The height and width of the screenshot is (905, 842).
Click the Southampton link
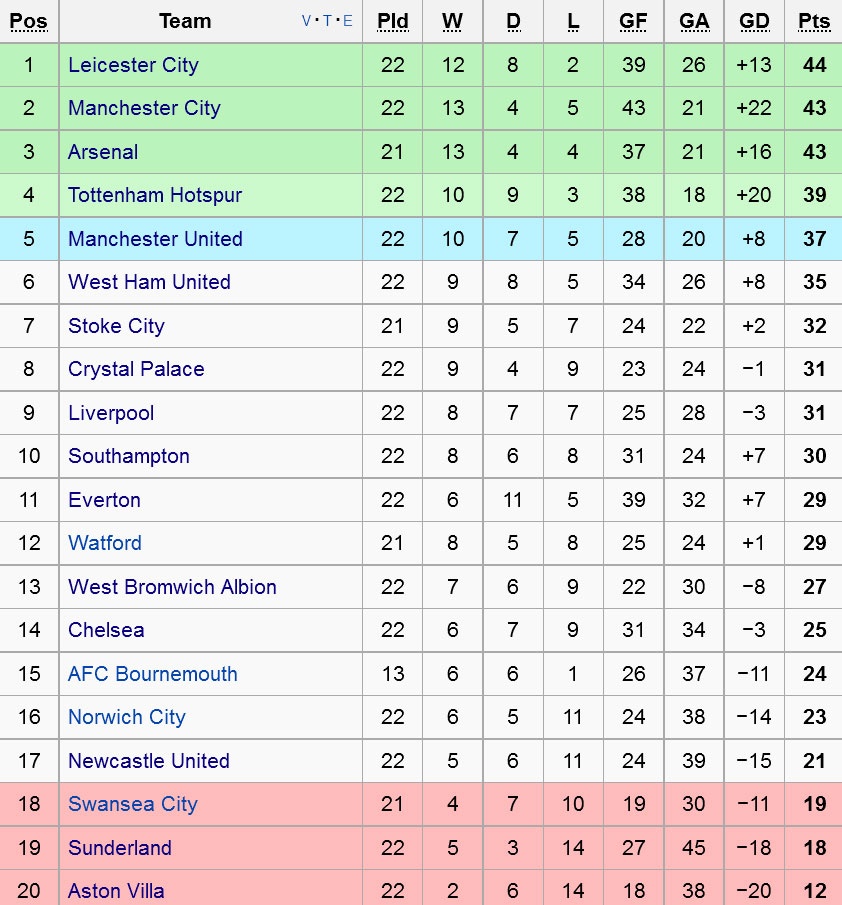tap(129, 456)
